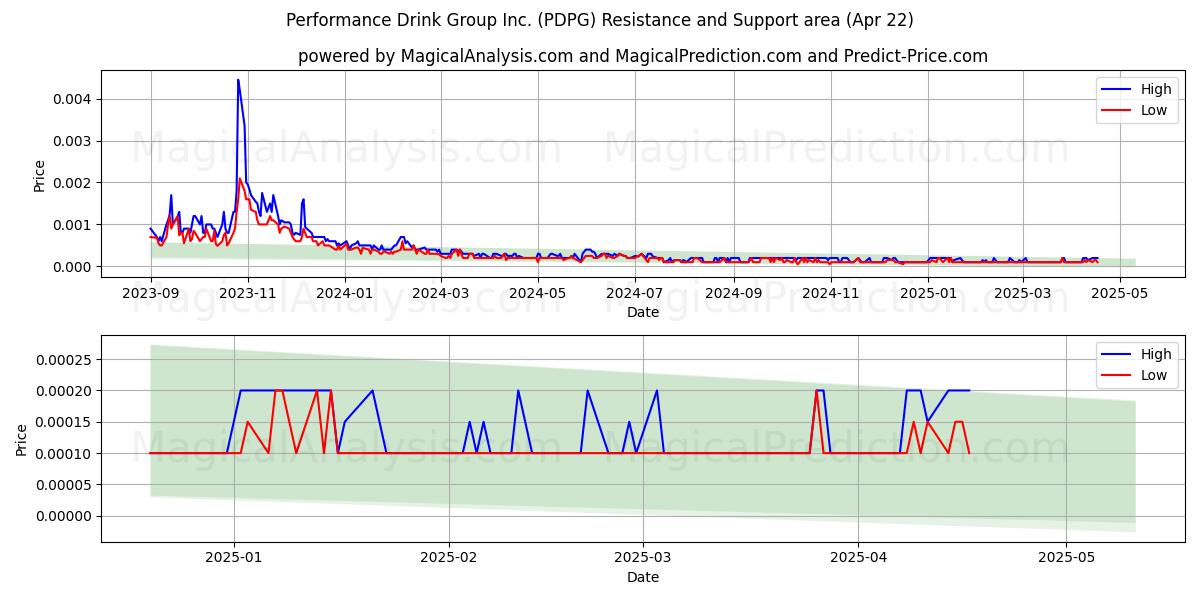Click the tall blue price spike peak near 2023-11
The height and width of the screenshot is (600, 1200).
238,80
